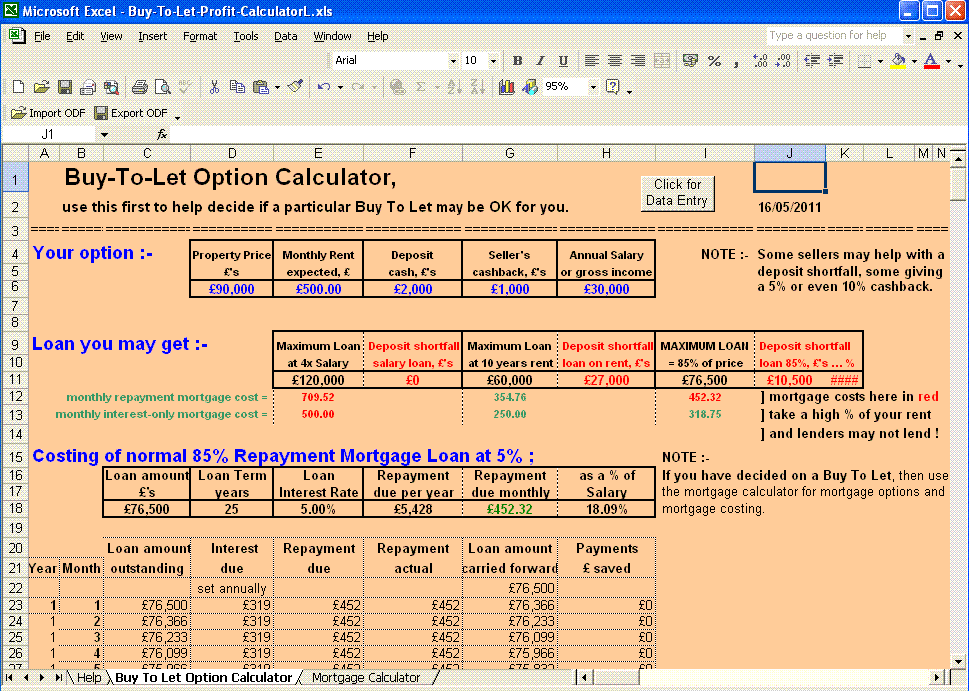Viewport: 969px width, 691px height.
Task: Select the Property Price cell £90,000
Action: (x=232, y=289)
